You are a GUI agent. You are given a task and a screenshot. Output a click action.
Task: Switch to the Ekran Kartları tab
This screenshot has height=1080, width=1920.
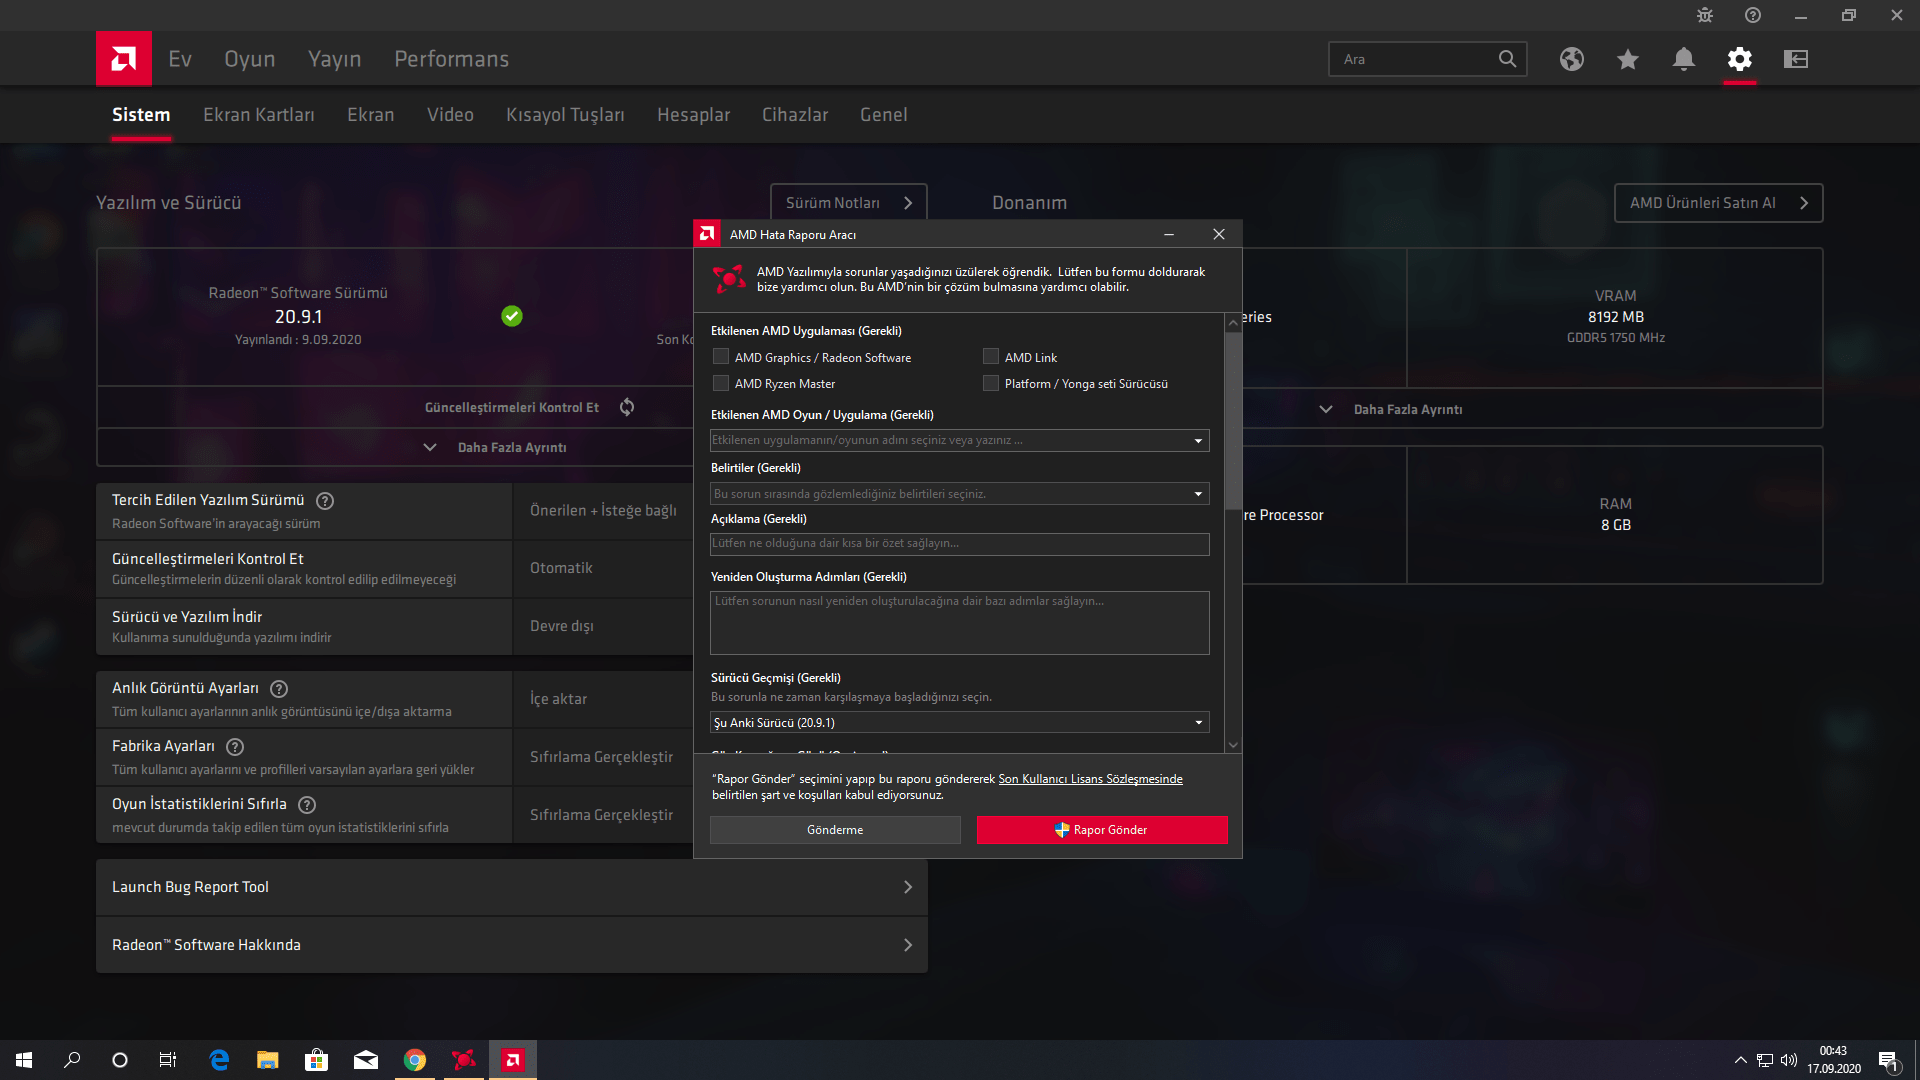(258, 115)
